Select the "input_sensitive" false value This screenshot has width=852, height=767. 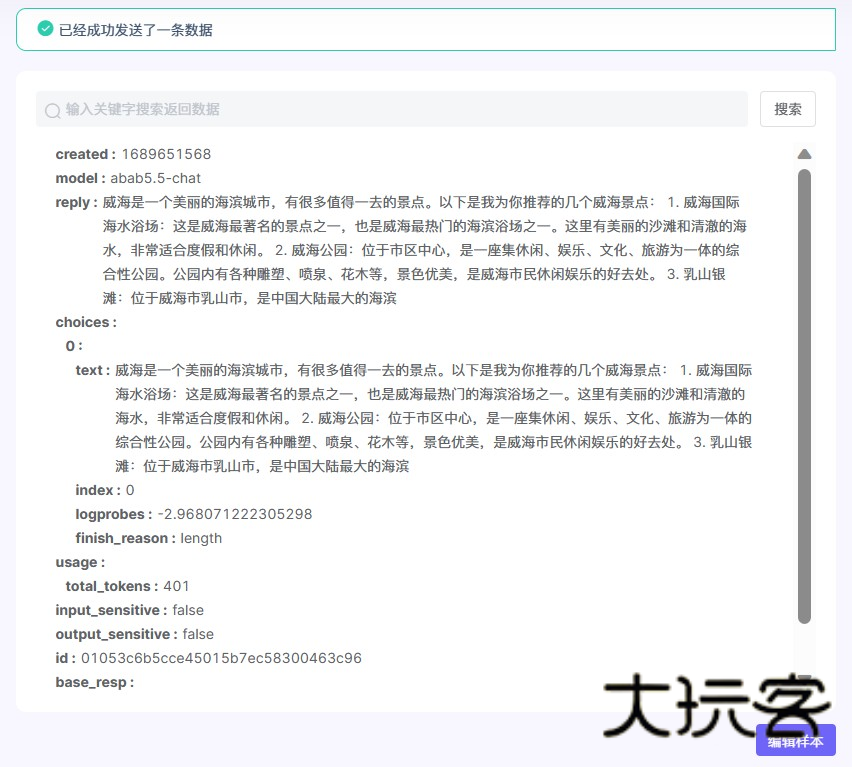190,610
